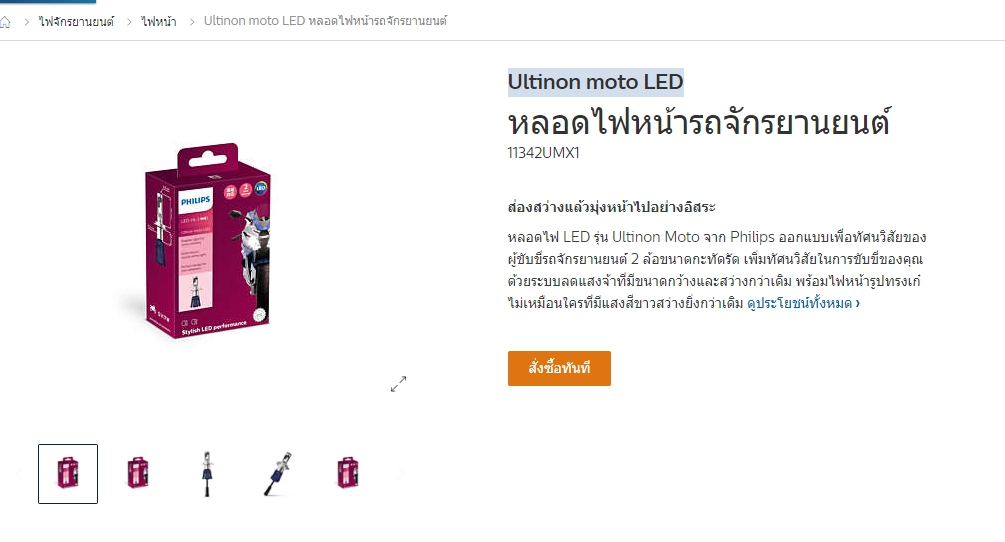Open the ไฟหน้า breadcrumb link
Image resolution: width=1005 pixels, height=542 pixels.
(159, 22)
